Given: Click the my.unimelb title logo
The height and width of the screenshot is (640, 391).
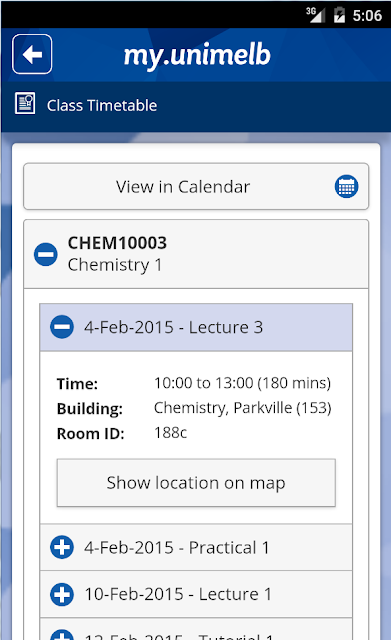Looking at the screenshot, I should pos(197,55).
